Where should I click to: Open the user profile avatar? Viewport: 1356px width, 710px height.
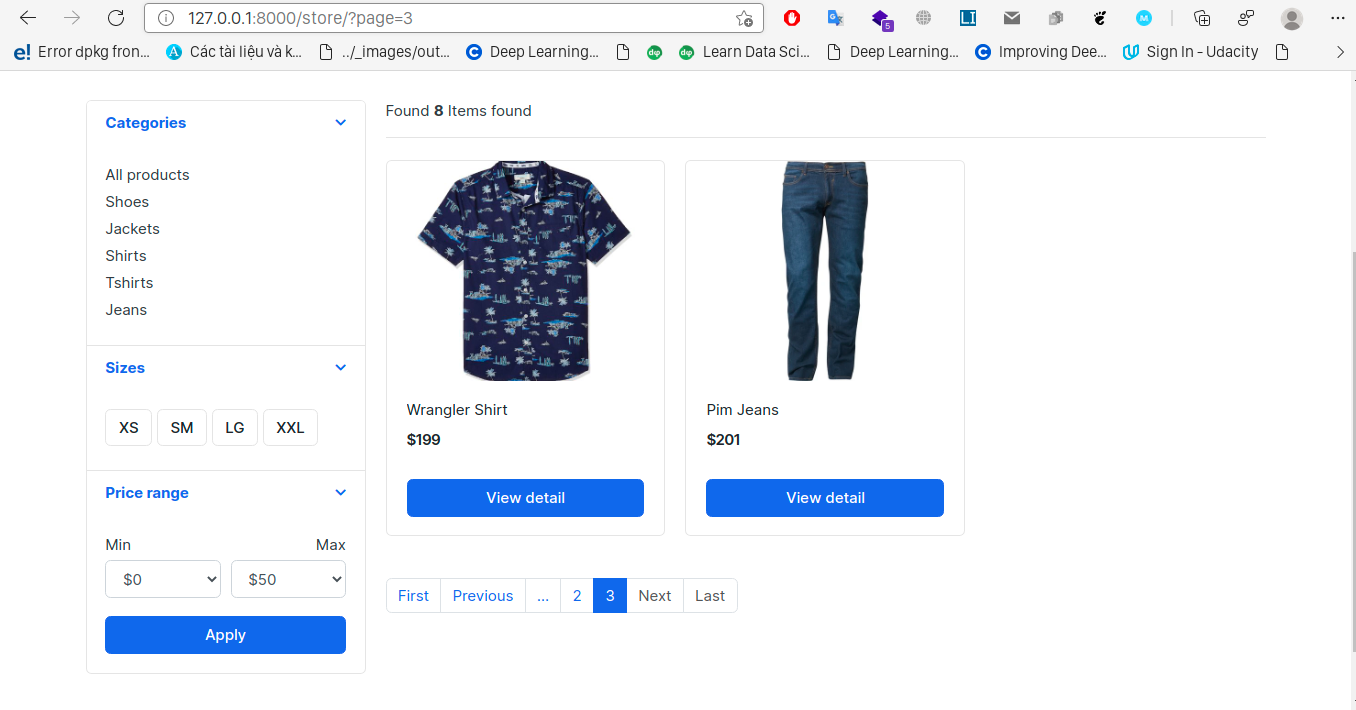[1292, 18]
